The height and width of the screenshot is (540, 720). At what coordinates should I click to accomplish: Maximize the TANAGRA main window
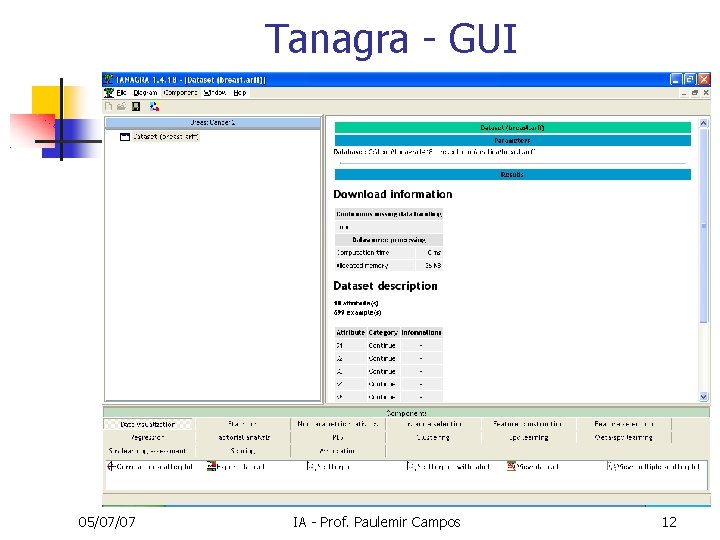point(689,80)
